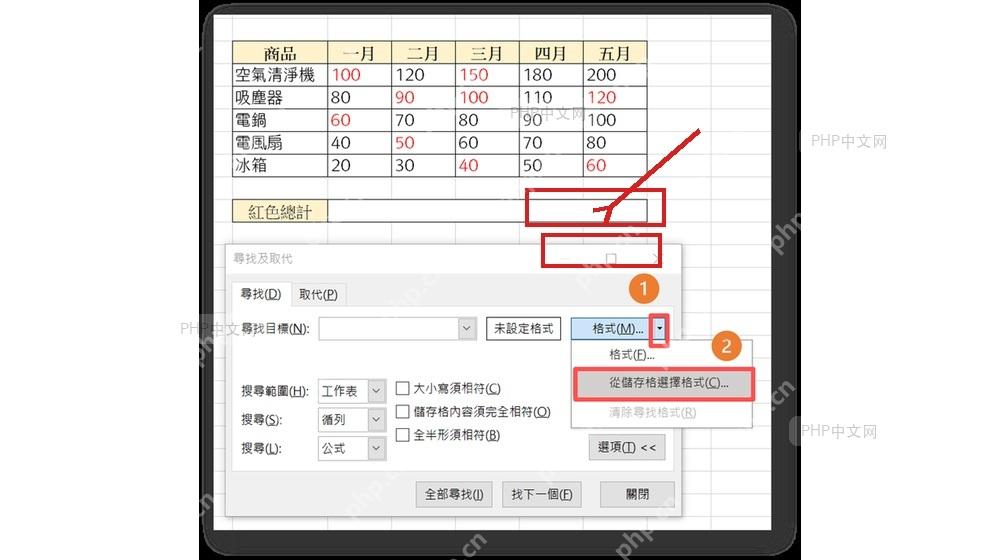Switch to the 取代(P) tab
This screenshot has width=1000, height=560.
(318, 295)
